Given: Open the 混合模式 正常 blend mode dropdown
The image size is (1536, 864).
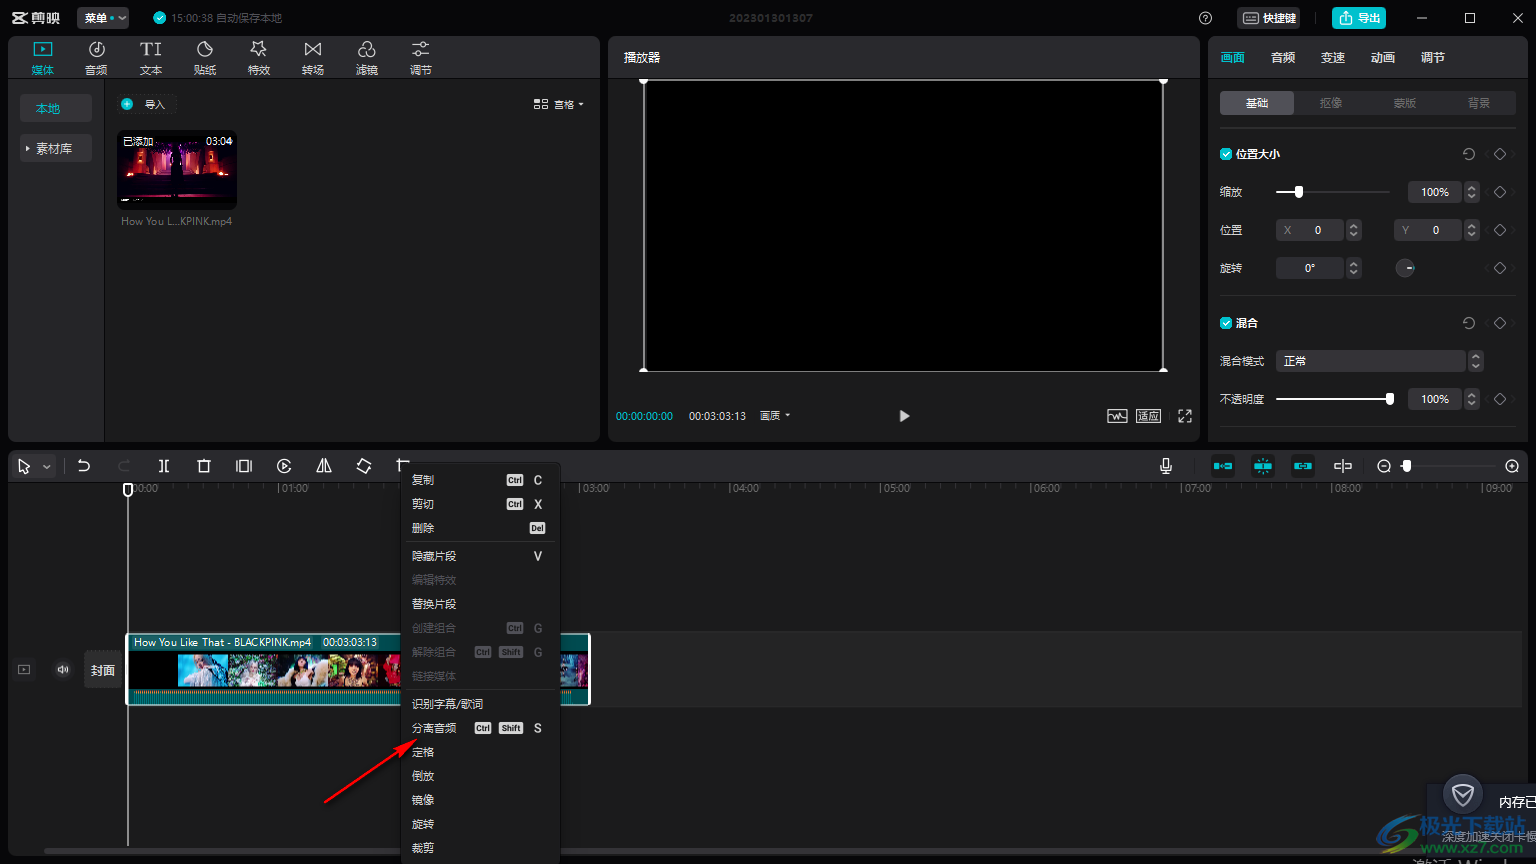Looking at the screenshot, I should (1380, 361).
